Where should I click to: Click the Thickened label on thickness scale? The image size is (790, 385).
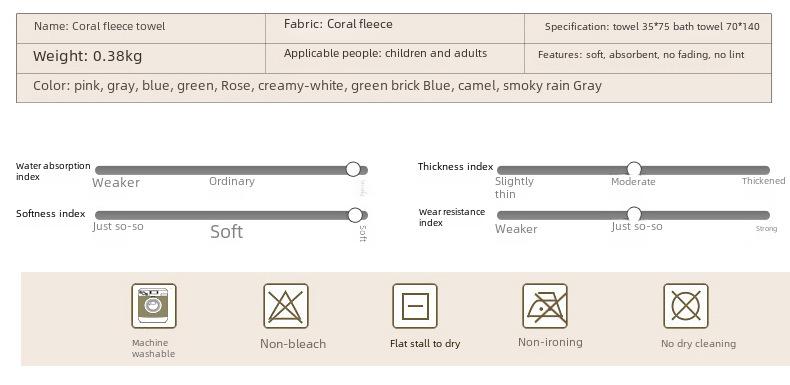tap(763, 180)
